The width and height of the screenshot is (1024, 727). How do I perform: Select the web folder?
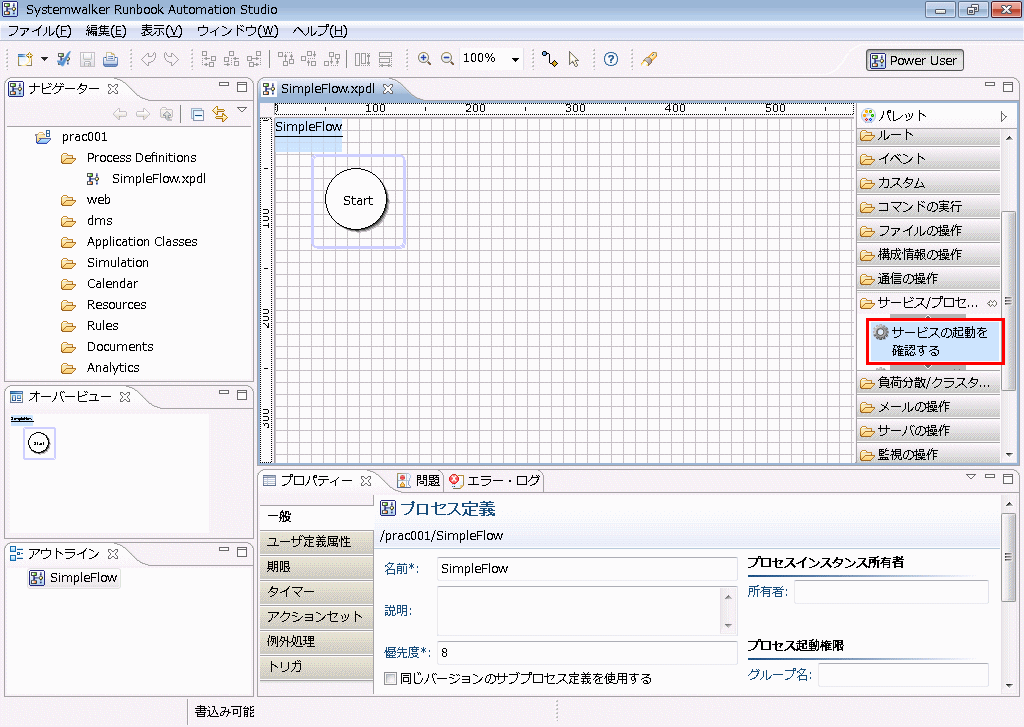[99, 199]
